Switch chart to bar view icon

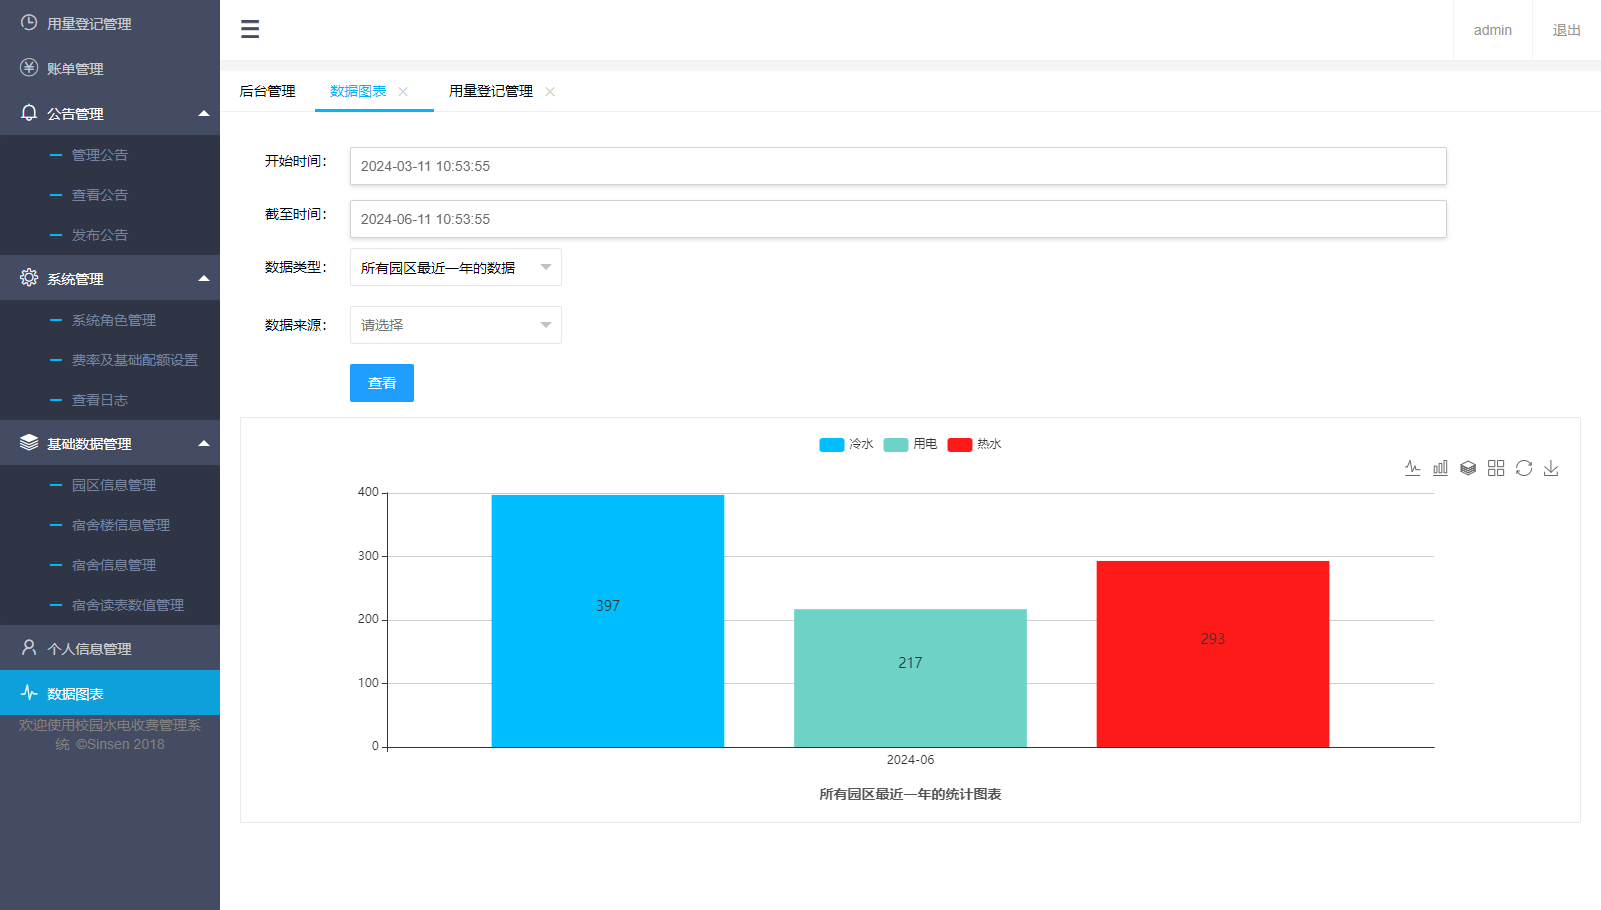click(1440, 468)
